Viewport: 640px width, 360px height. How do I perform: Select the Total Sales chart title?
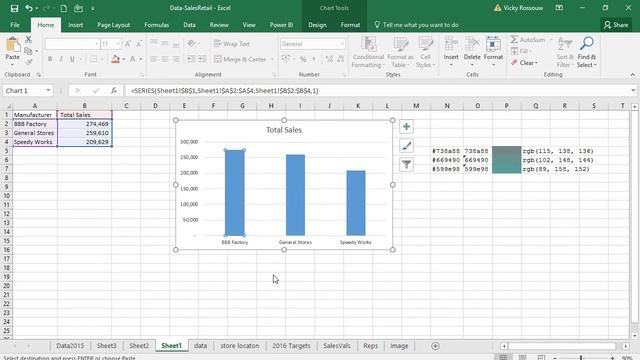coord(284,130)
